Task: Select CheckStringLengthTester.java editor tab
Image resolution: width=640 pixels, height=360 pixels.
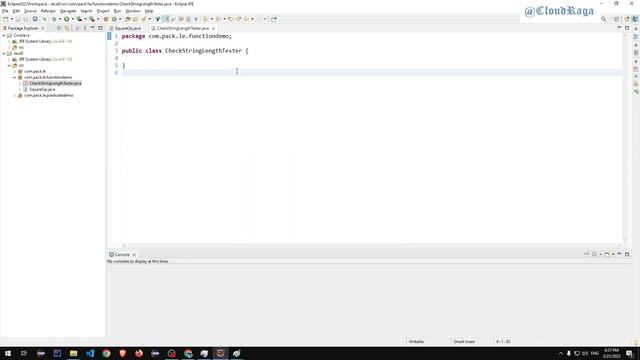Action: point(182,28)
